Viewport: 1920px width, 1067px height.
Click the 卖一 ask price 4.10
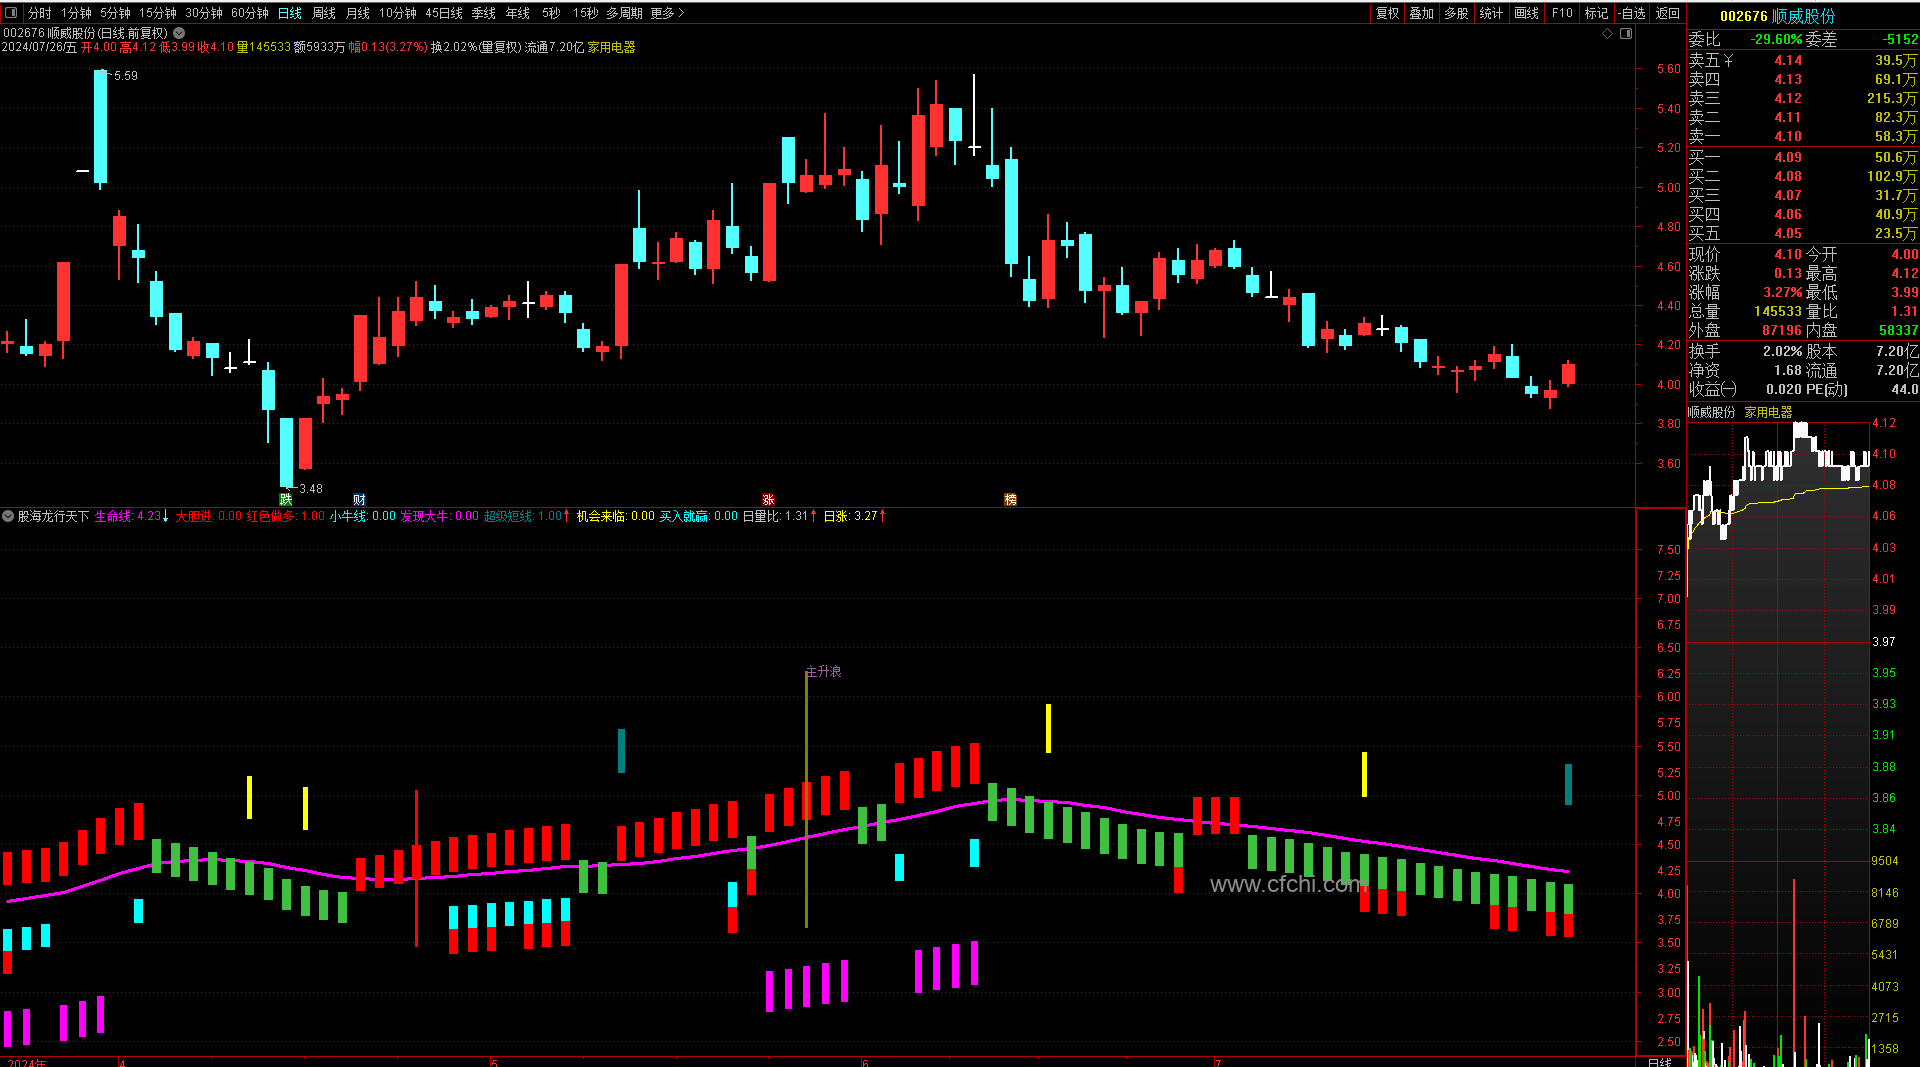tap(1788, 136)
